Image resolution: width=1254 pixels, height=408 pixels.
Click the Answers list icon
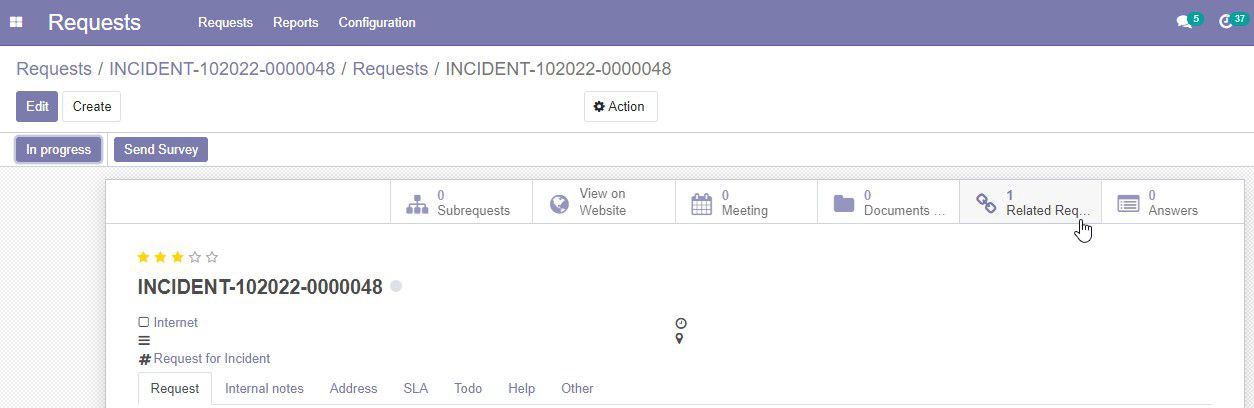pyautogui.click(x=1128, y=204)
